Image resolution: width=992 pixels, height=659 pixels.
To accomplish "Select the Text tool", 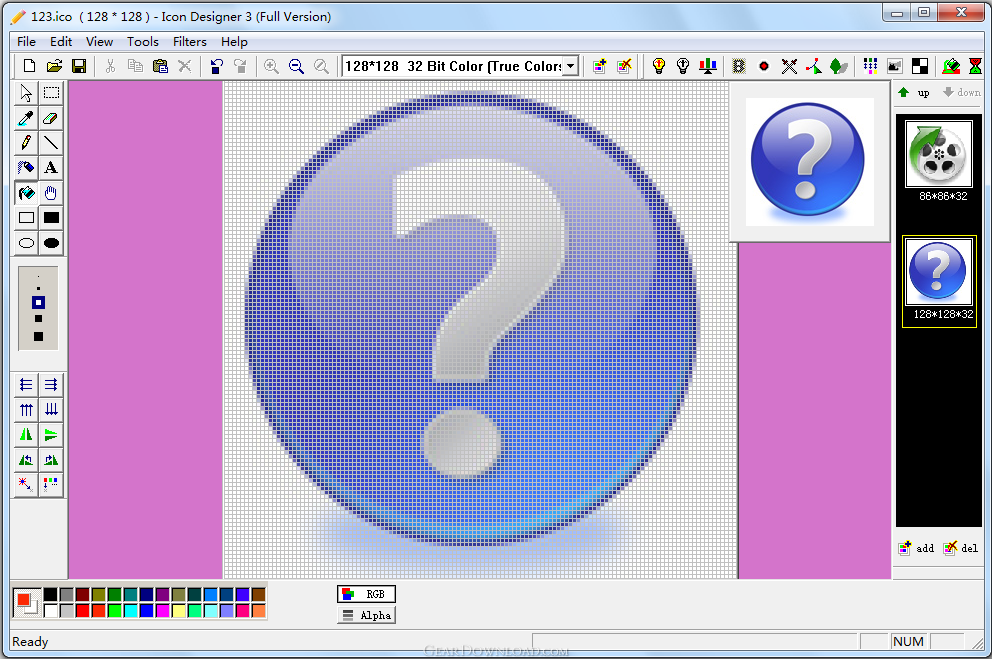I will (51, 168).
